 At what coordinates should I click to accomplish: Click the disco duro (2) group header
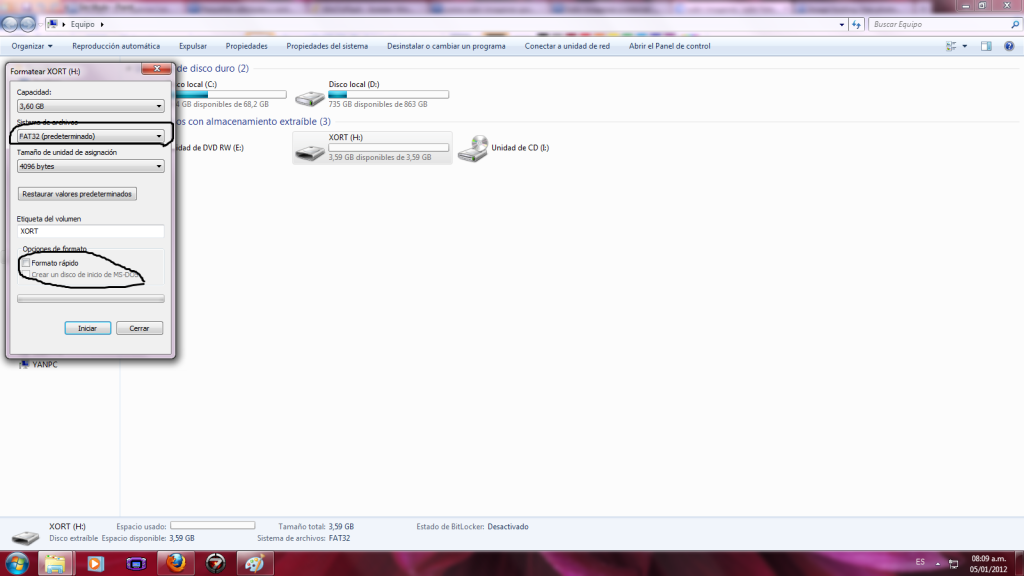pos(213,68)
